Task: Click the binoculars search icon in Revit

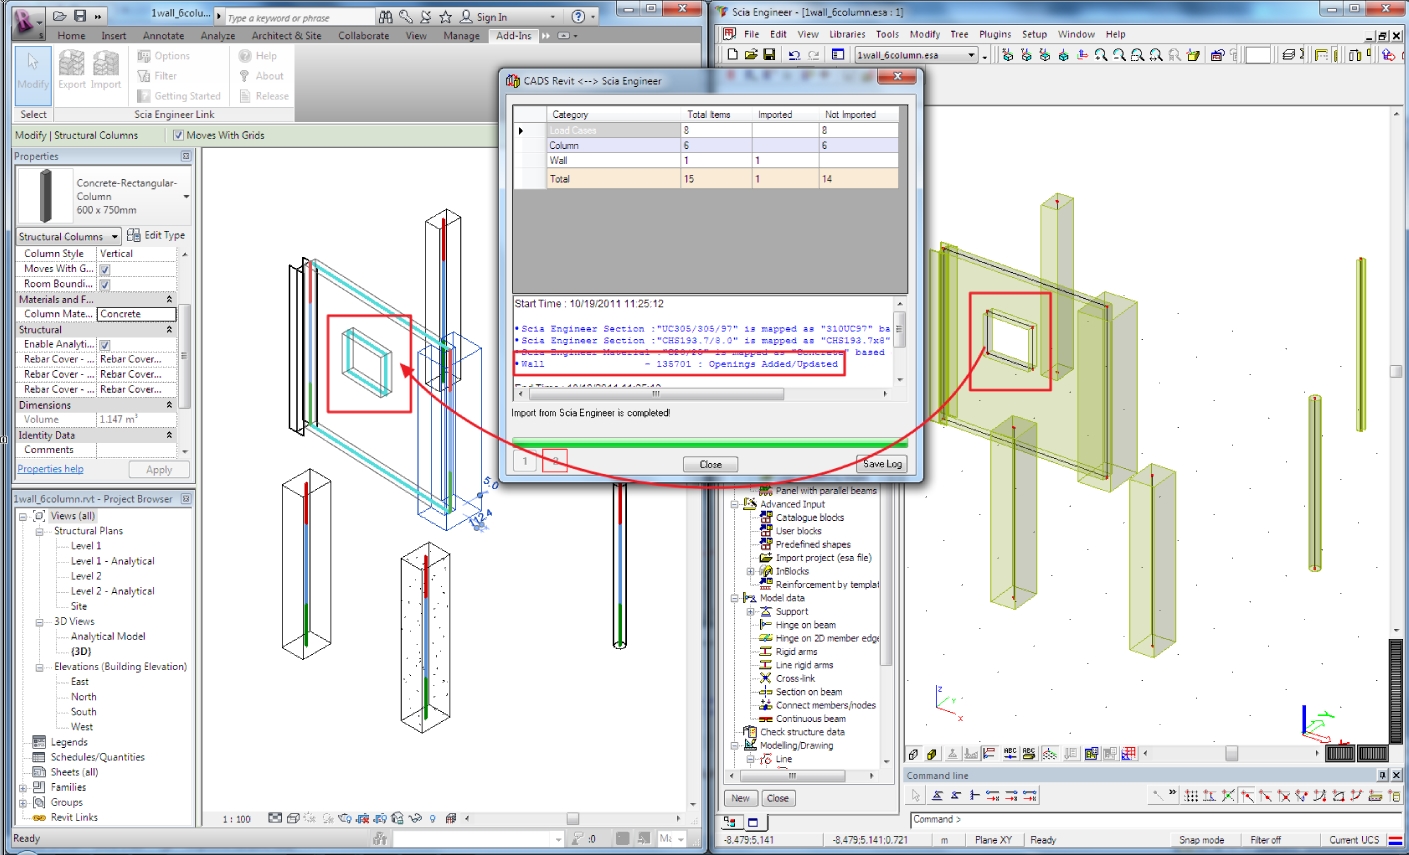Action: coord(386,17)
